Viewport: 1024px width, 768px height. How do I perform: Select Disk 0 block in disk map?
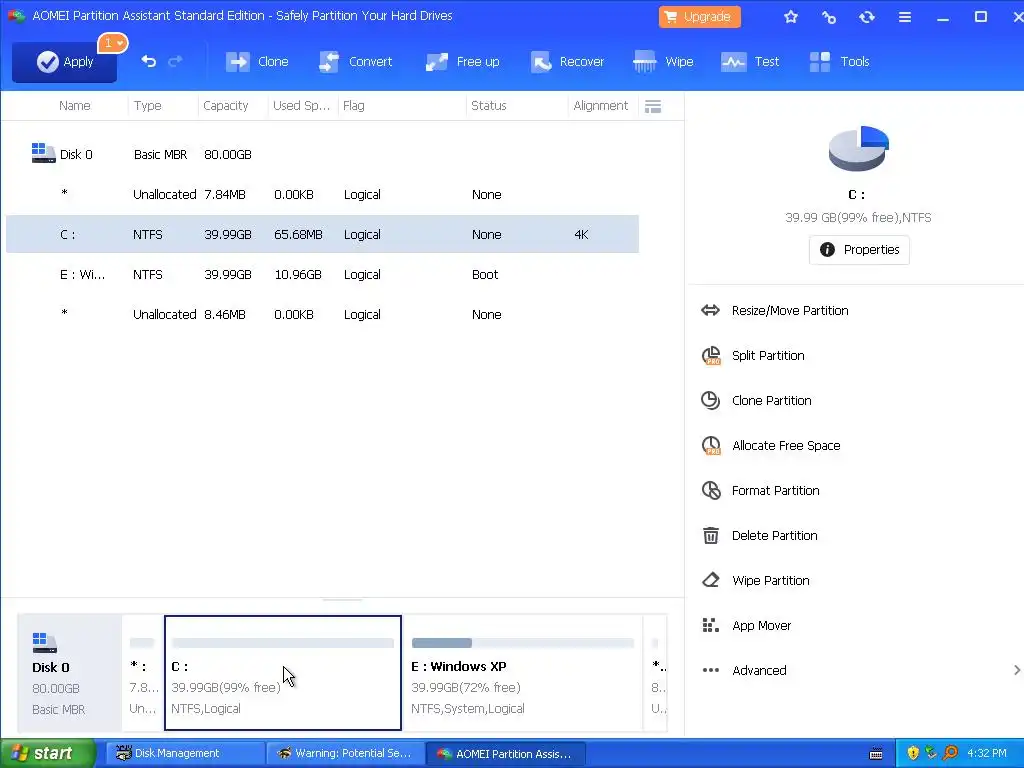[x=69, y=673]
